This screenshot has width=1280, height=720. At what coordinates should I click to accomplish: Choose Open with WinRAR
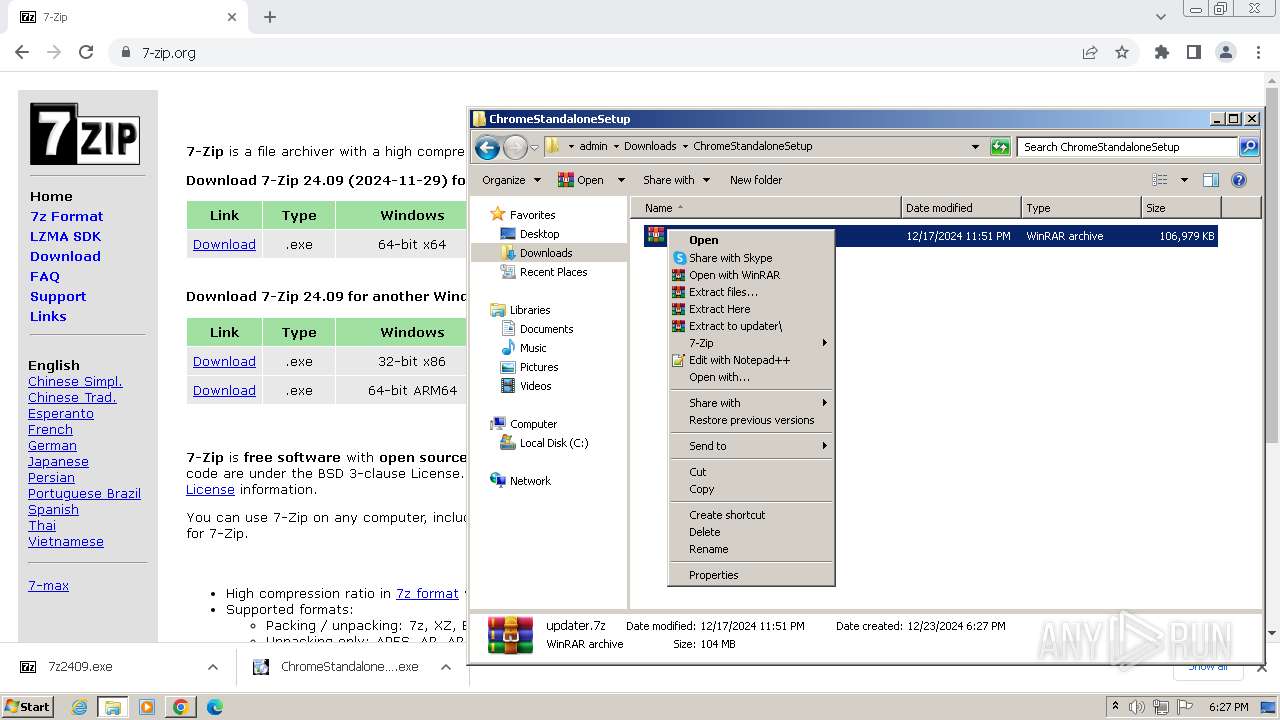pos(751,275)
